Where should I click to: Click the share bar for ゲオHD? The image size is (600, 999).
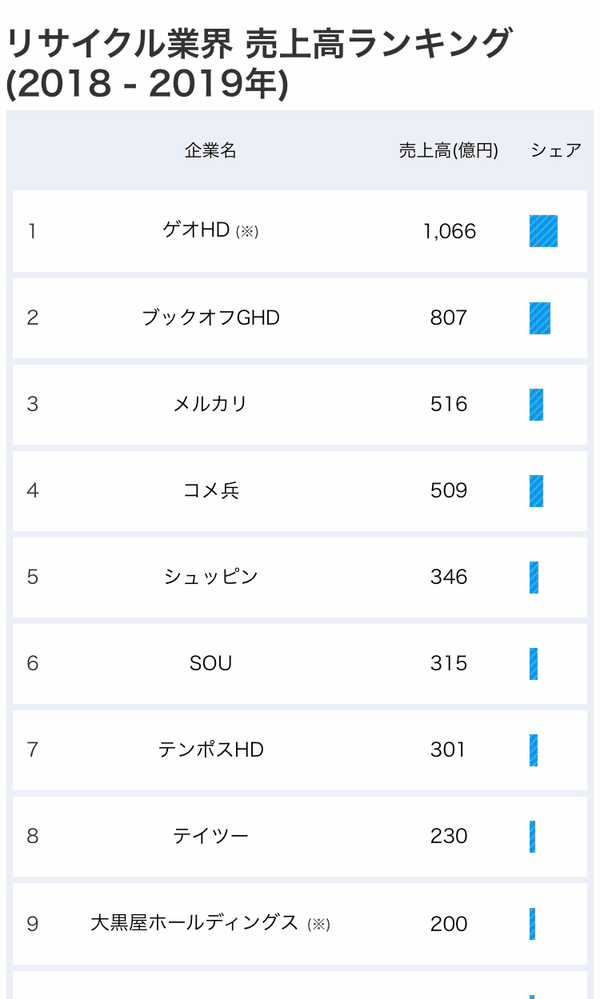click(543, 231)
